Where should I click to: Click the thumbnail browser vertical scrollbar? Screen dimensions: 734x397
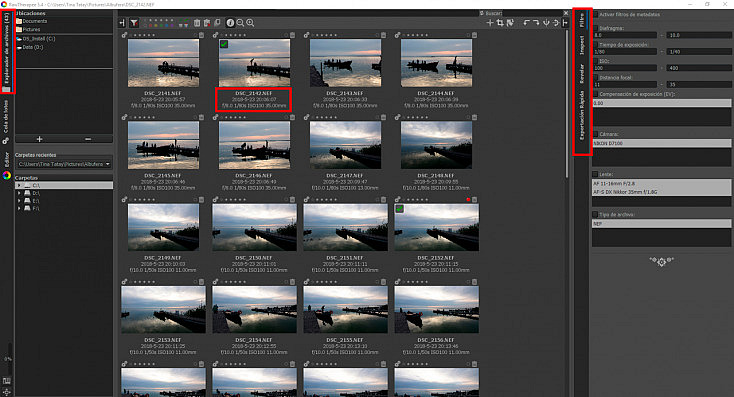[567, 103]
